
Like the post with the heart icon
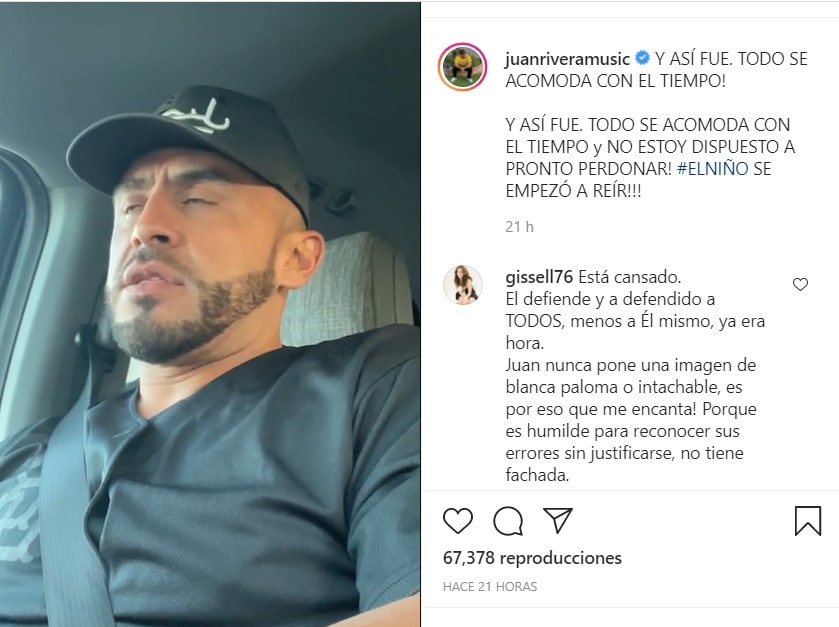pyautogui.click(x=458, y=521)
